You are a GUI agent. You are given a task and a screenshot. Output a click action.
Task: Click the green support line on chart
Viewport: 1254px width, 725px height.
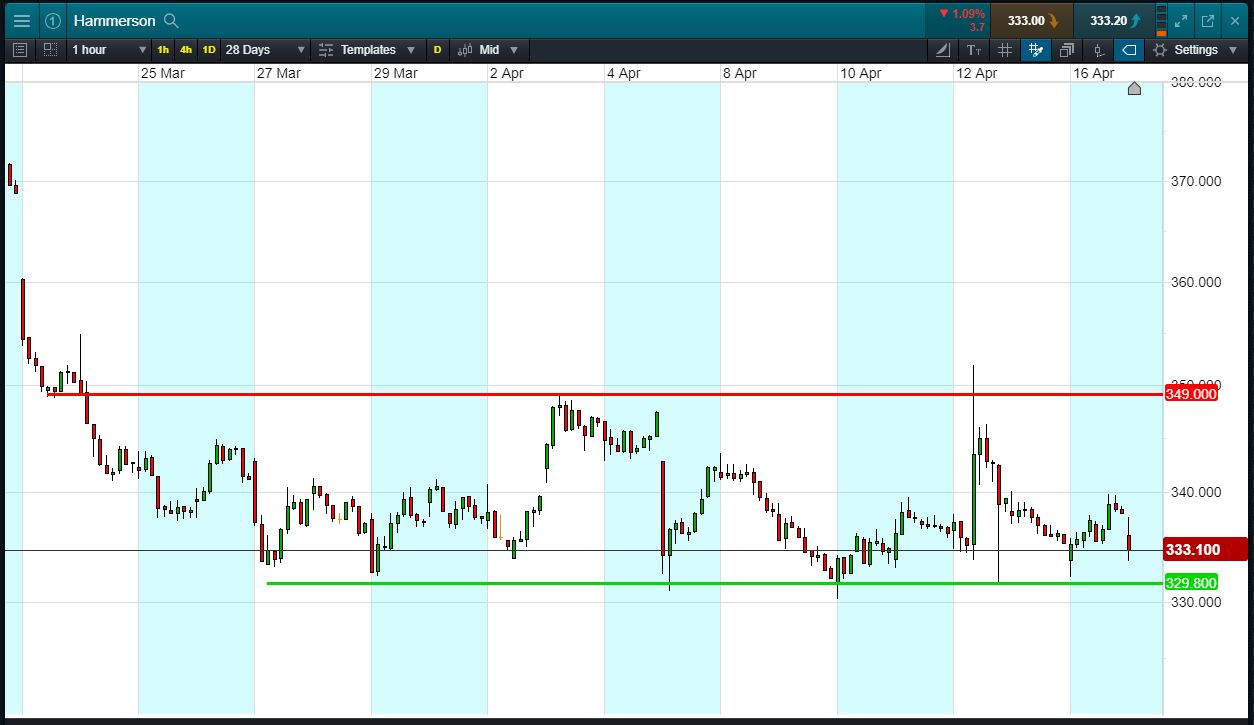point(715,583)
